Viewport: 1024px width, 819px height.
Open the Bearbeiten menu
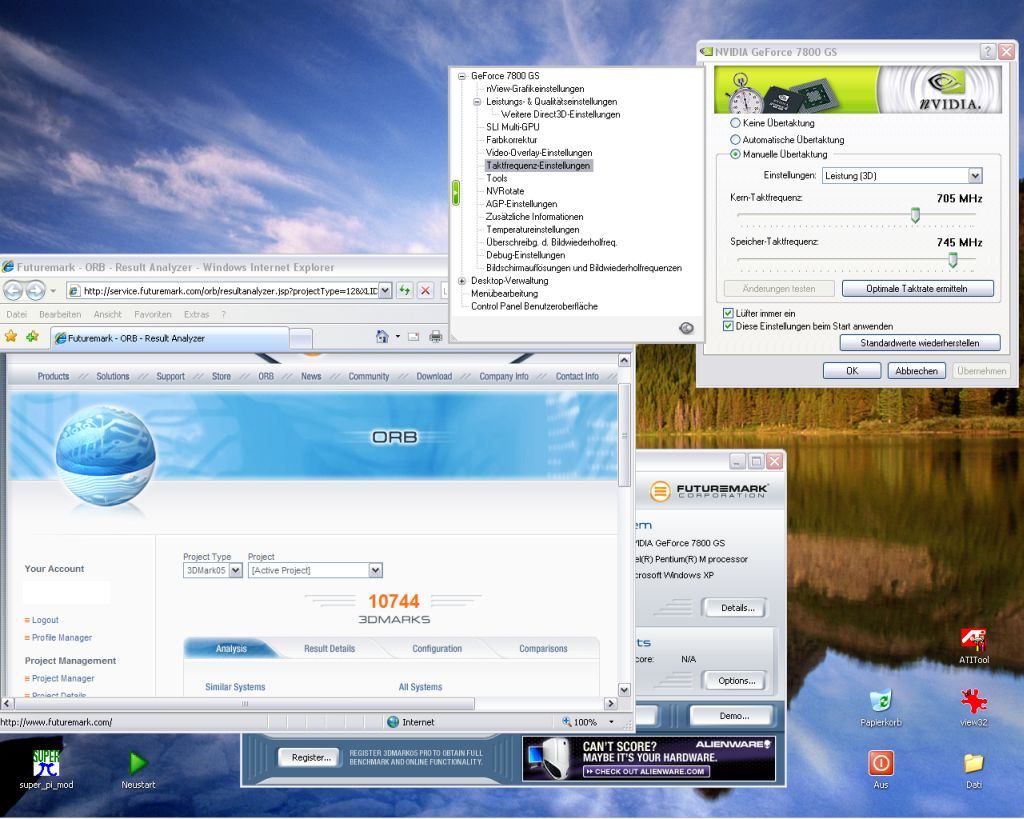(60, 314)
